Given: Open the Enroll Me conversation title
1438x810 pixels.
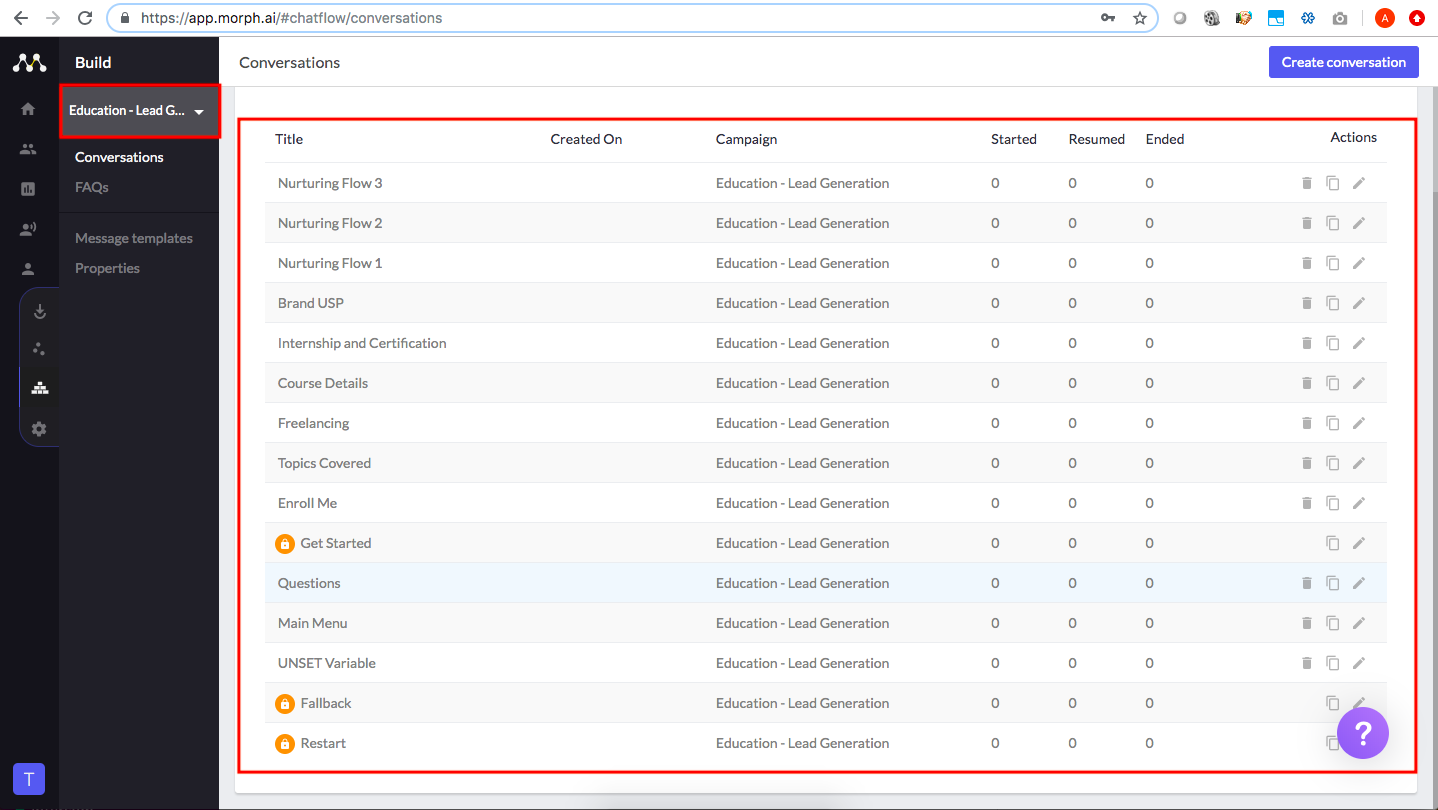Looking at the screenshot, I should pyautogui.click(x=308, y=503).
